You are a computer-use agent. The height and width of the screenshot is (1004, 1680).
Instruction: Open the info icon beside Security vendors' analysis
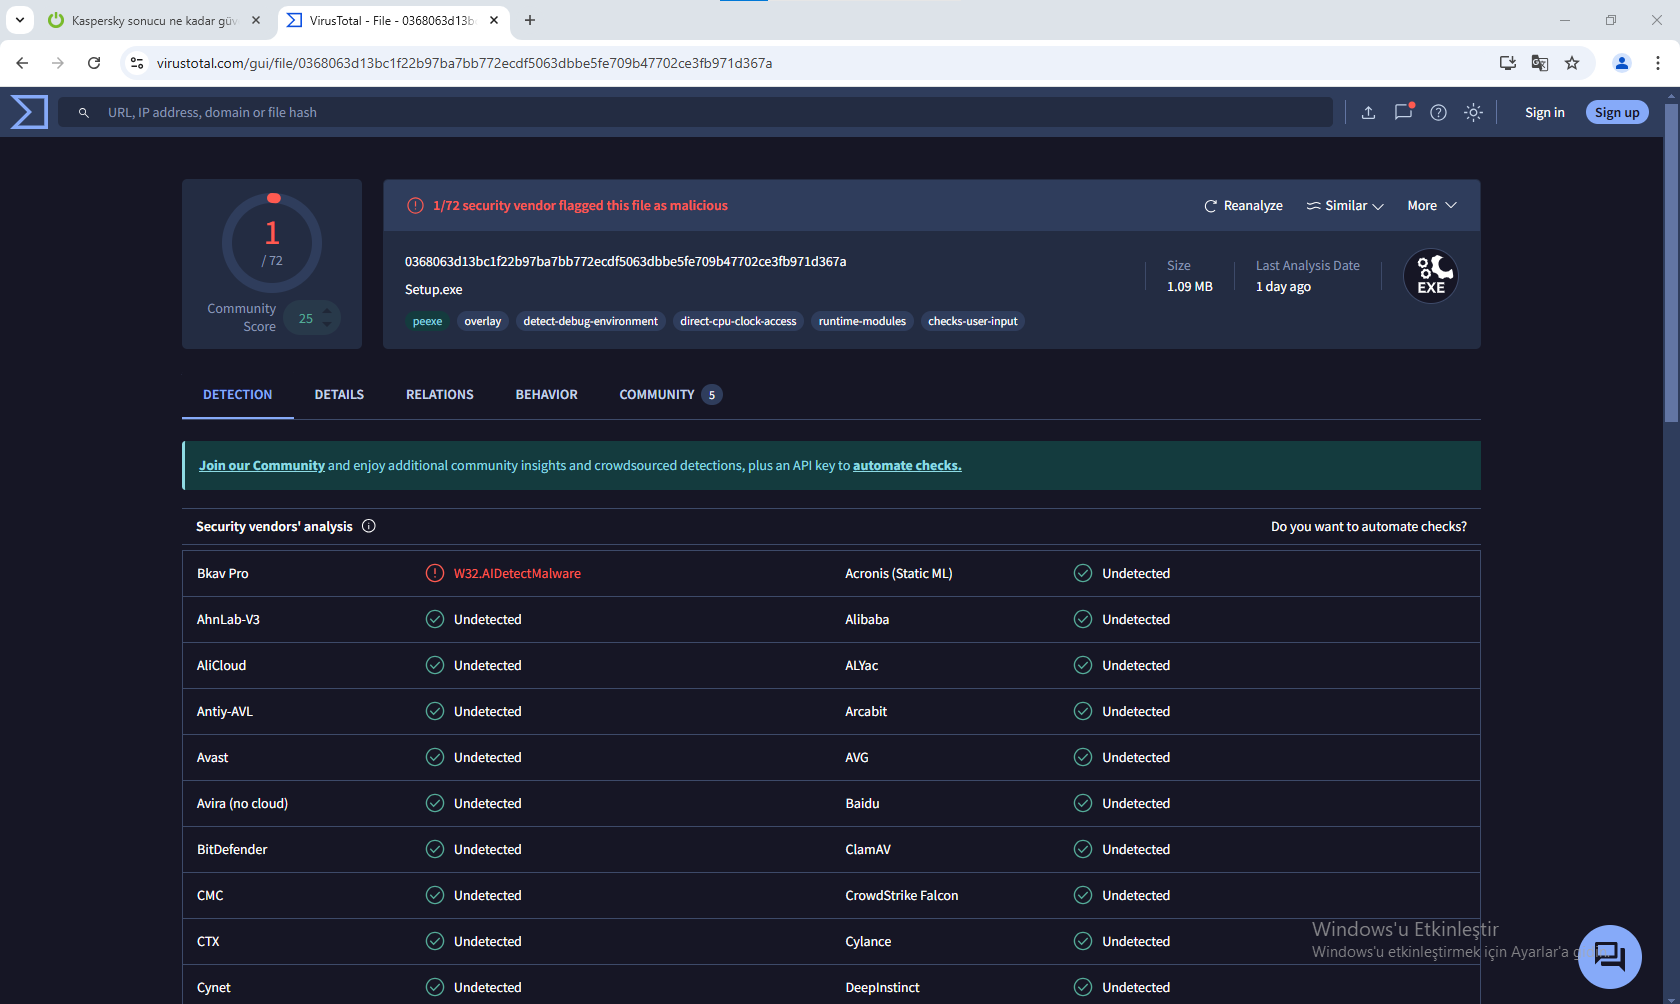368,525
